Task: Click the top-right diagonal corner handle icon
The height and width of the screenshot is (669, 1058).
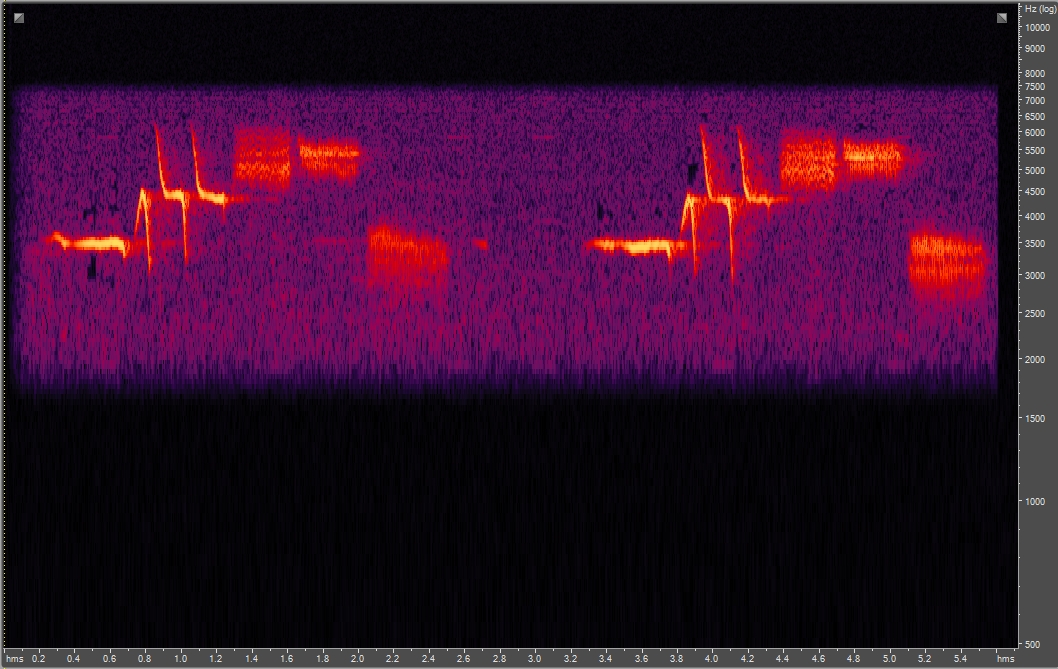Action: tap(1000, 16)
